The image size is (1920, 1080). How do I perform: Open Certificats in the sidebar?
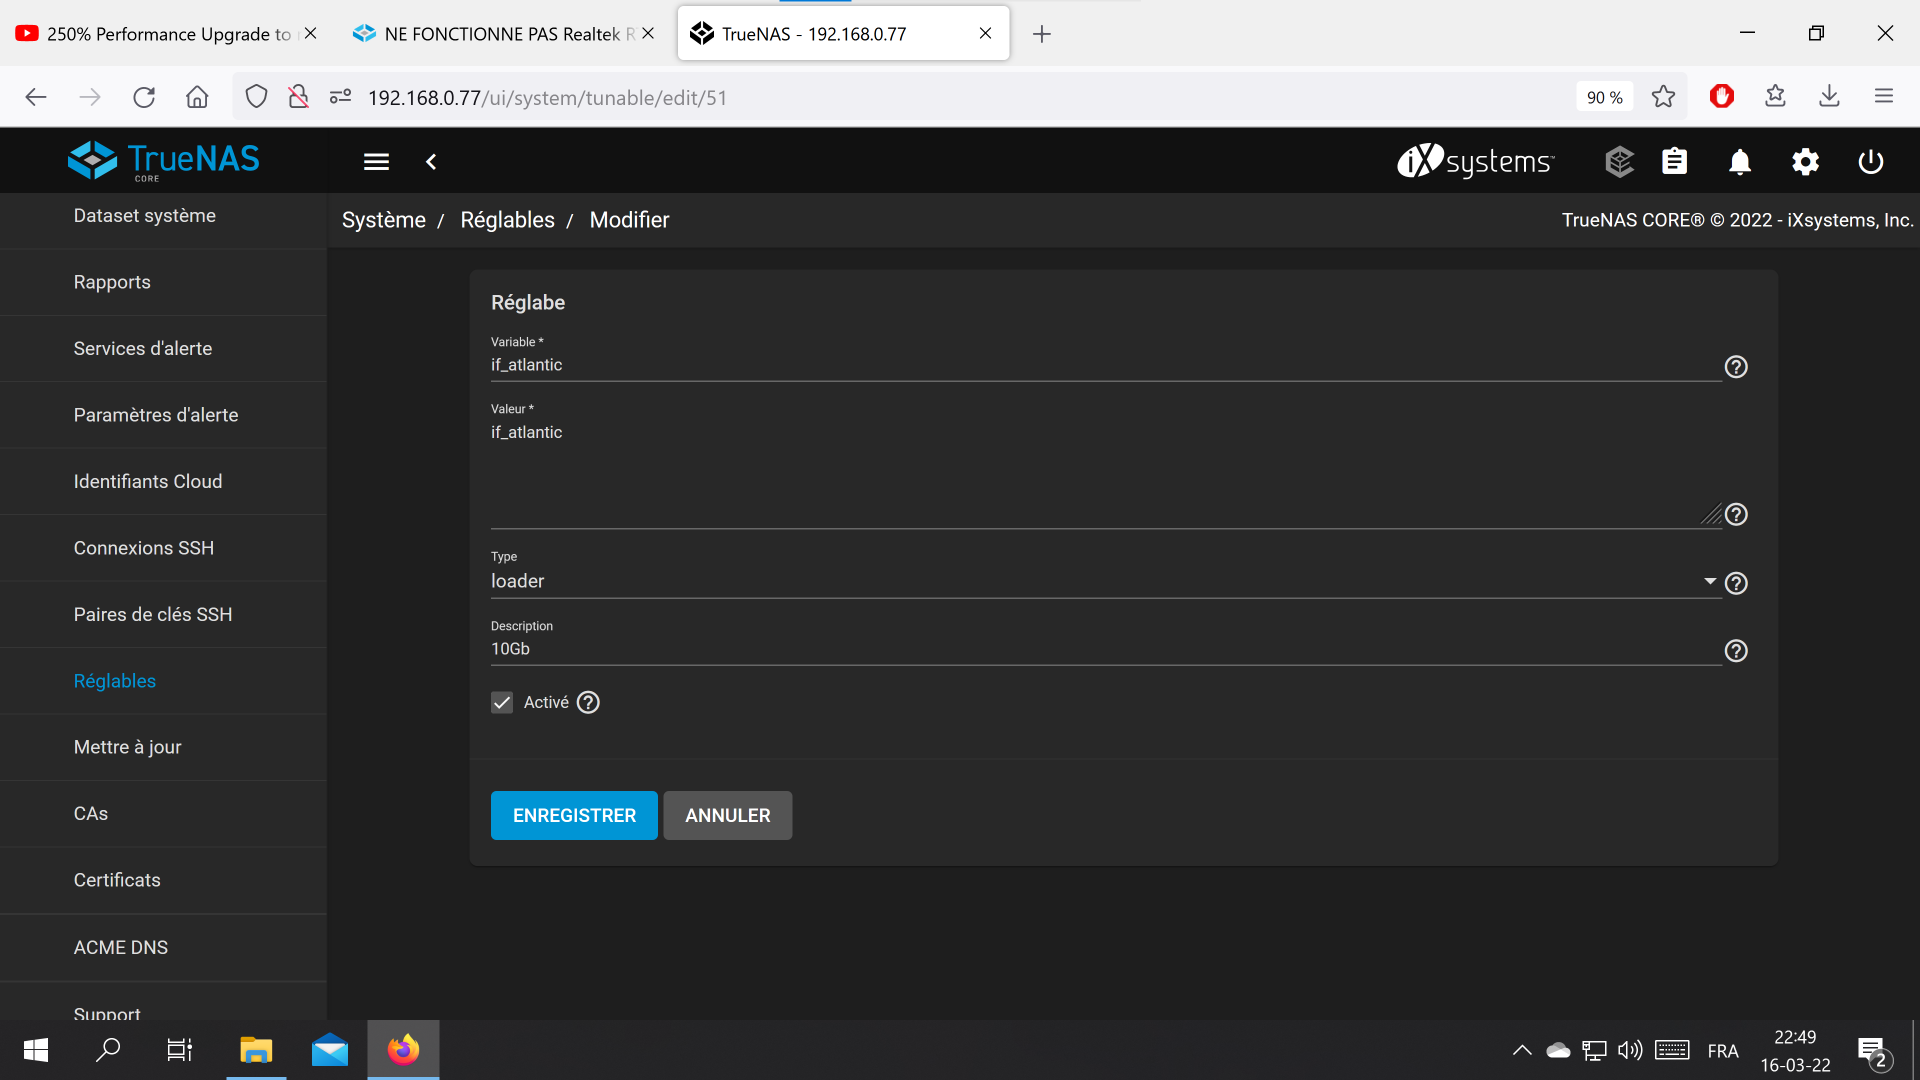click(163, 880)
